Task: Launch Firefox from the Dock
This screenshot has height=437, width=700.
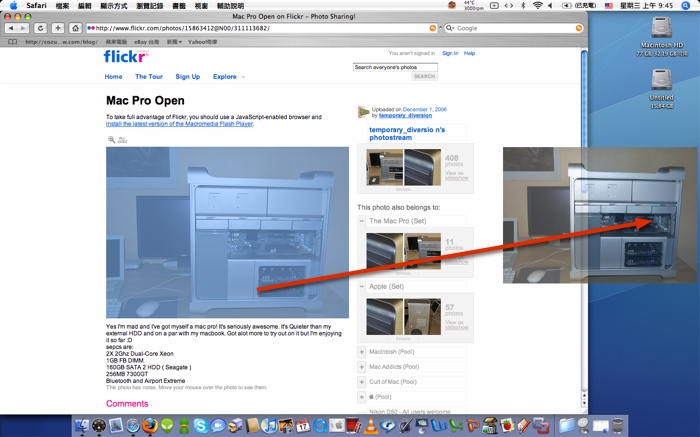Action: [x=150, y=425]
